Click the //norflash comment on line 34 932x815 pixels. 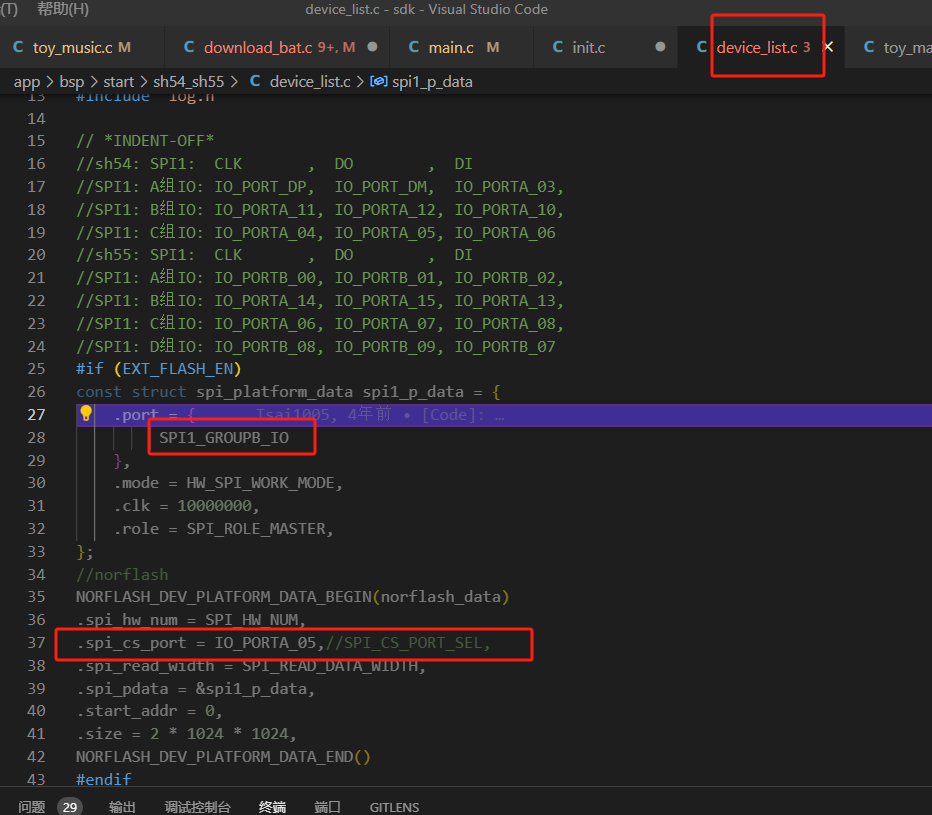(x=122, y=574)
